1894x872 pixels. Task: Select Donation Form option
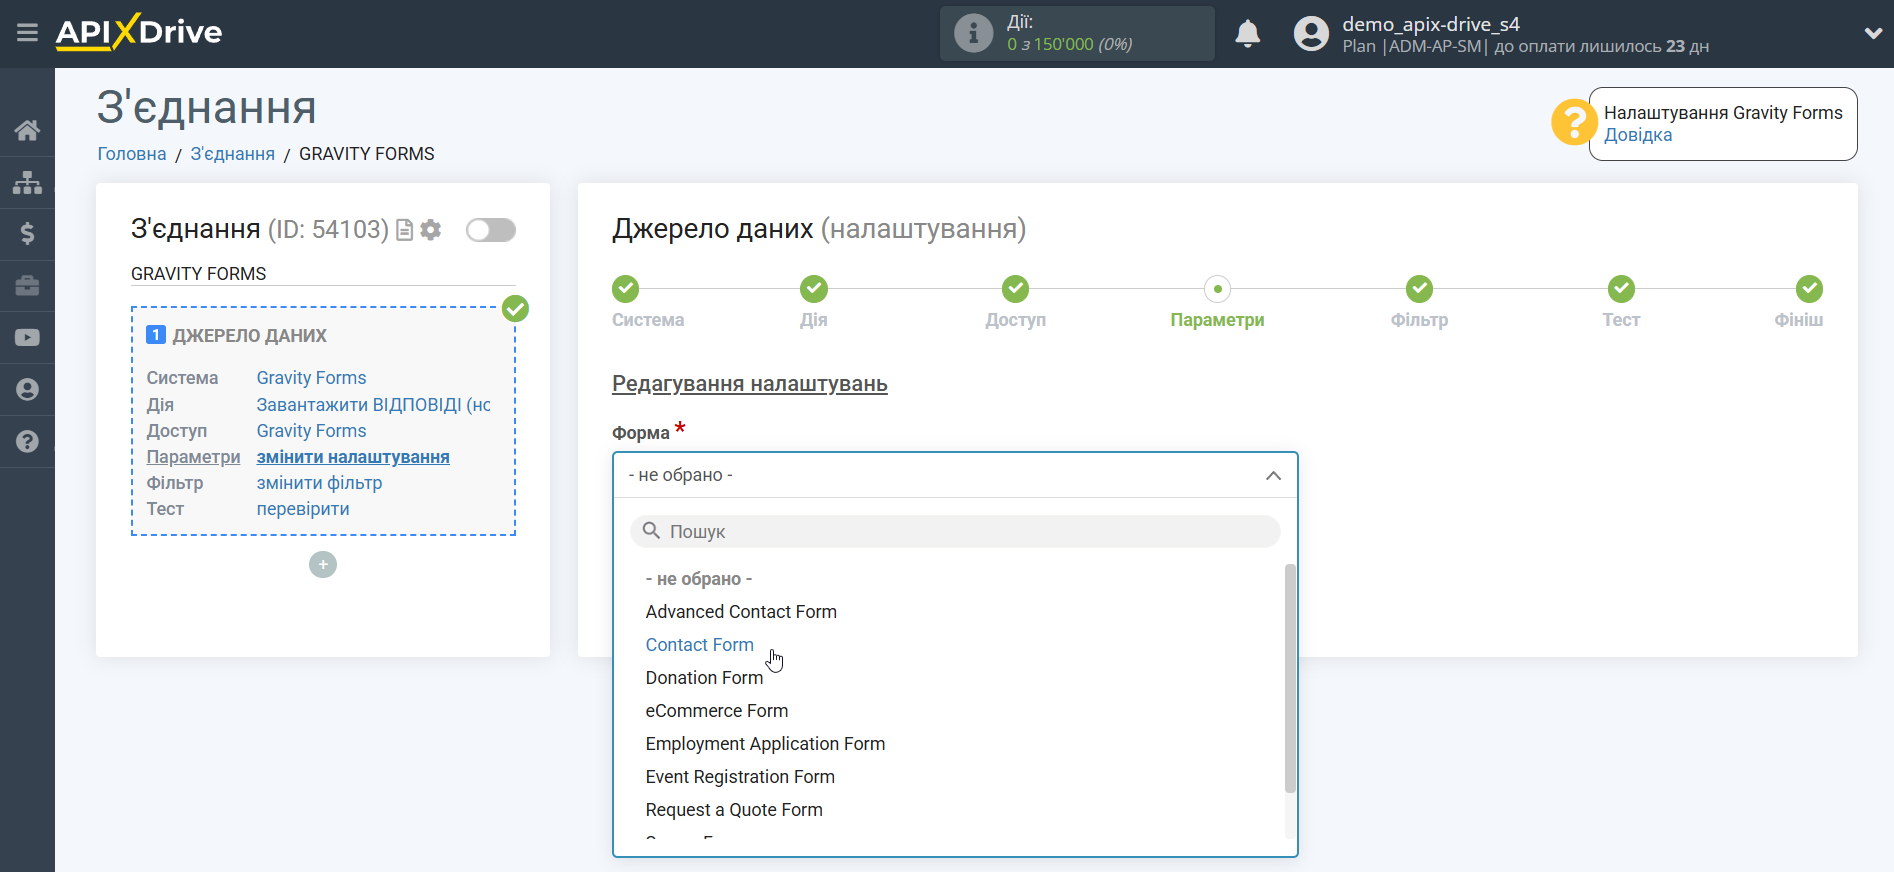(704, 678)
